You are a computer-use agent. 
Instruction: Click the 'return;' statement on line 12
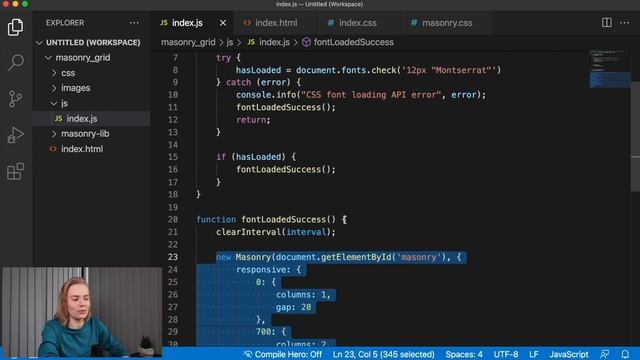click(x=253, y=120)
